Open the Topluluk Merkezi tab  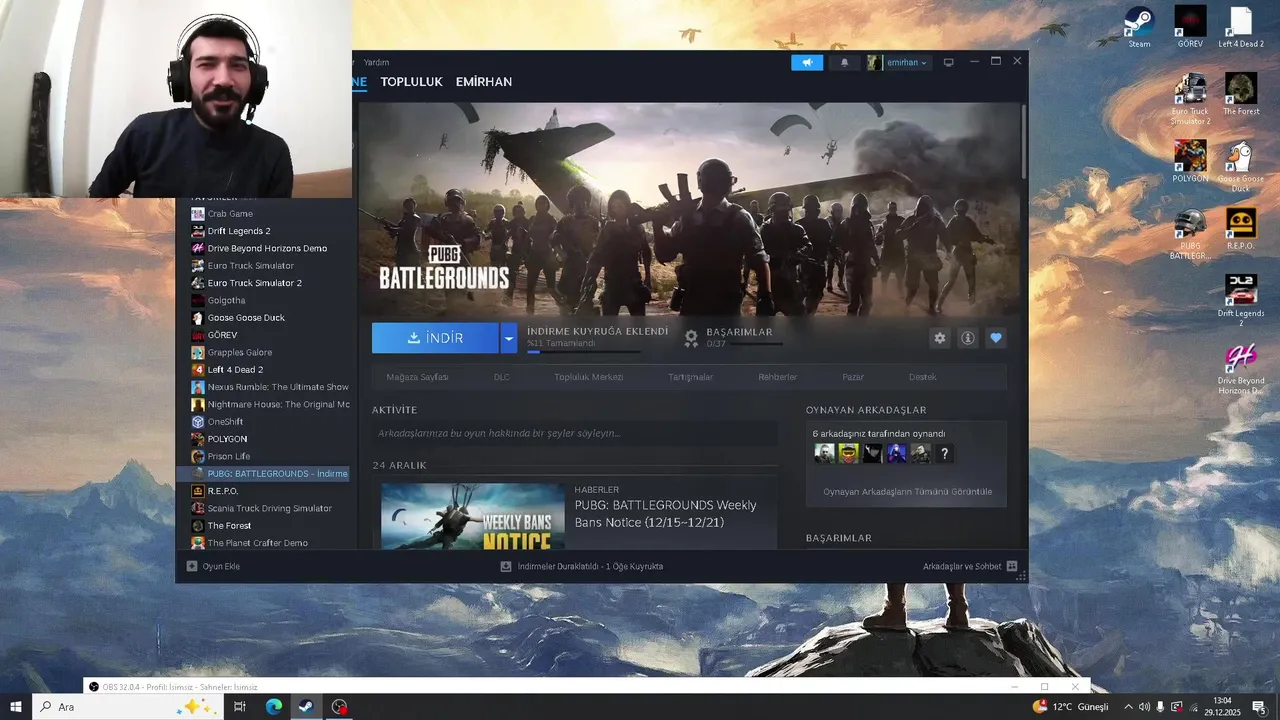[589, 377]
